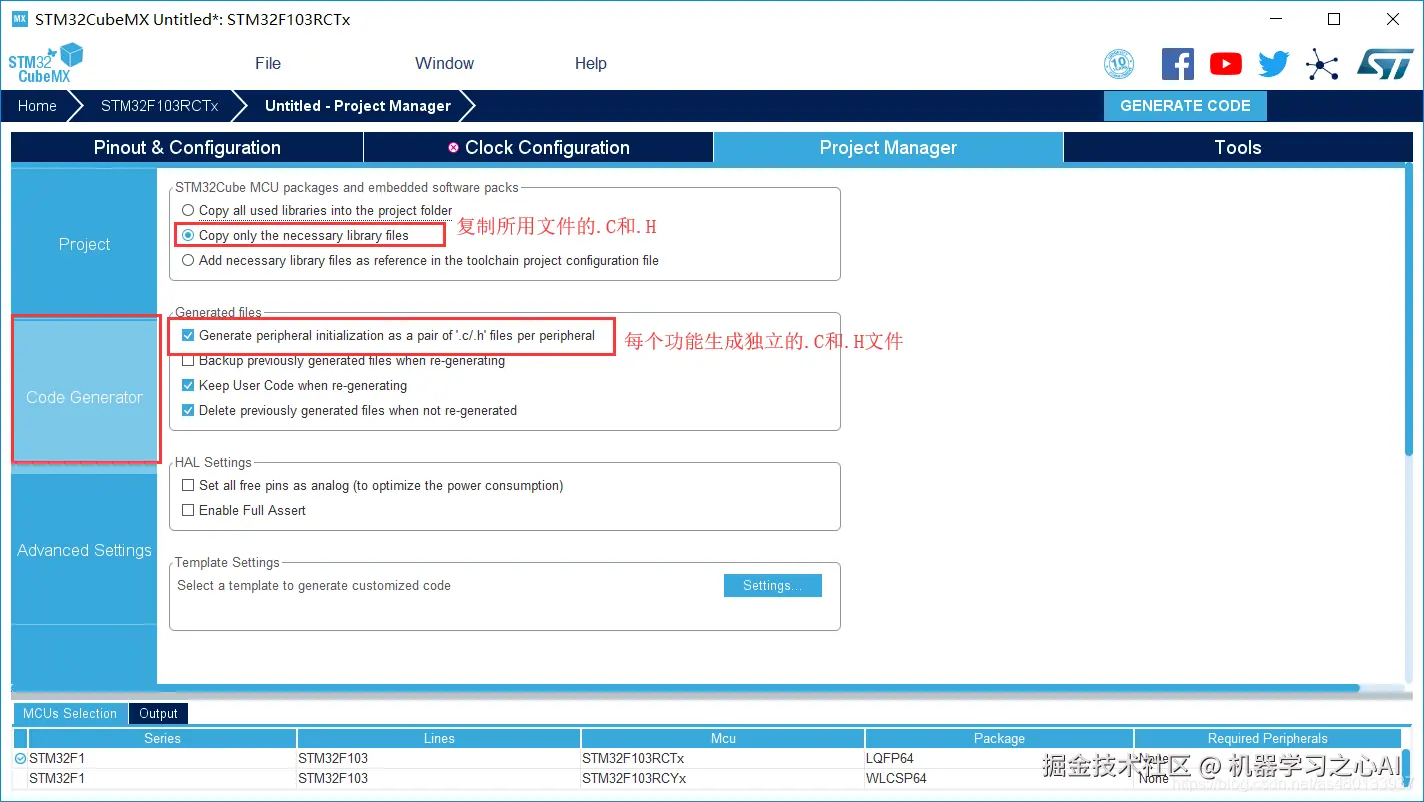Image resolution: width=1424 pixels, height=802 pixels.
Task: Switch to the Tools tab
Action: [1238, 148]
